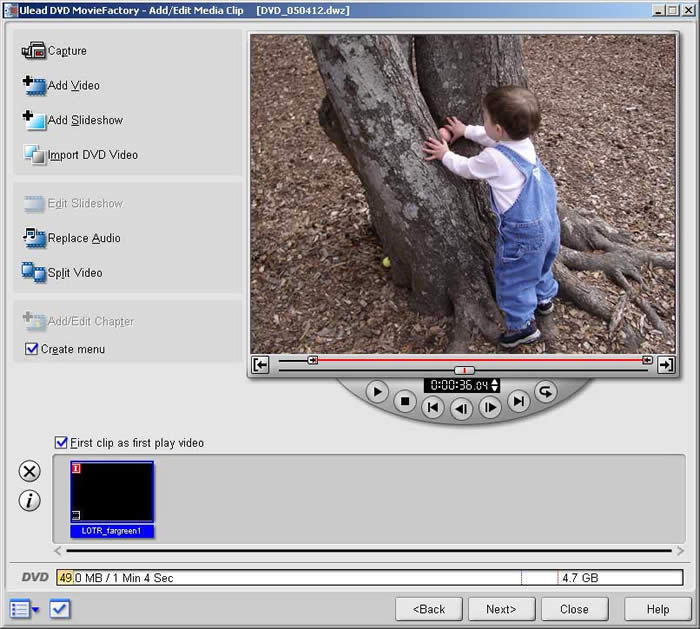700x629 pixels.
Task: Click the checkmark icon in the bottom bar
Action: click(60, 608)
